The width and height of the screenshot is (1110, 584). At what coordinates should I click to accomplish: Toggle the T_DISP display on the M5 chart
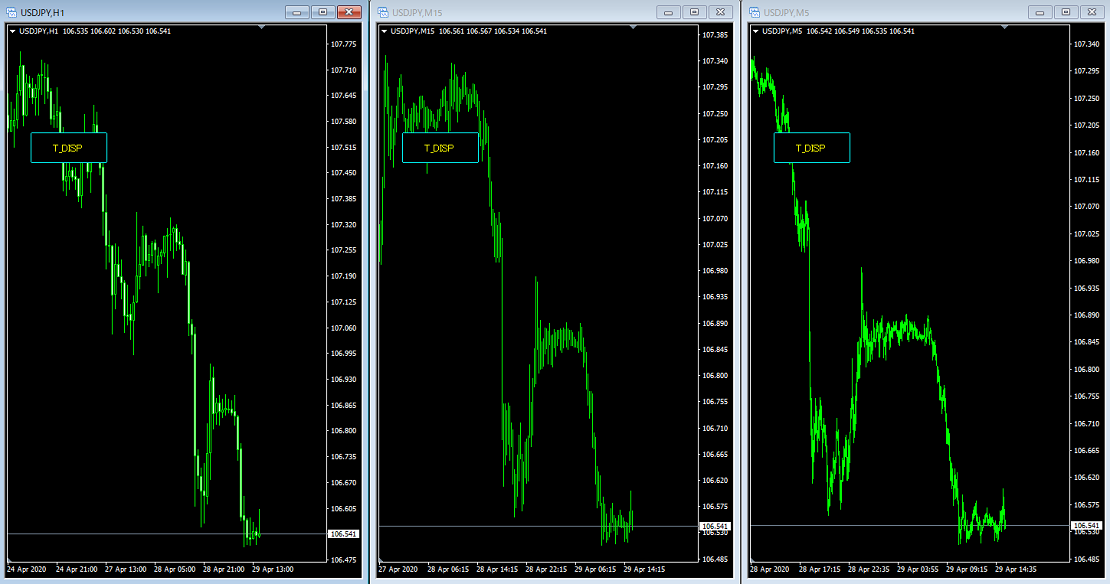click(x=811, y=147)
